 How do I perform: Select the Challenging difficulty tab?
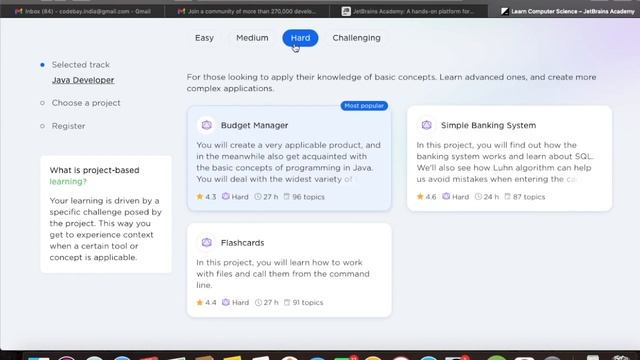click(356, 38)
